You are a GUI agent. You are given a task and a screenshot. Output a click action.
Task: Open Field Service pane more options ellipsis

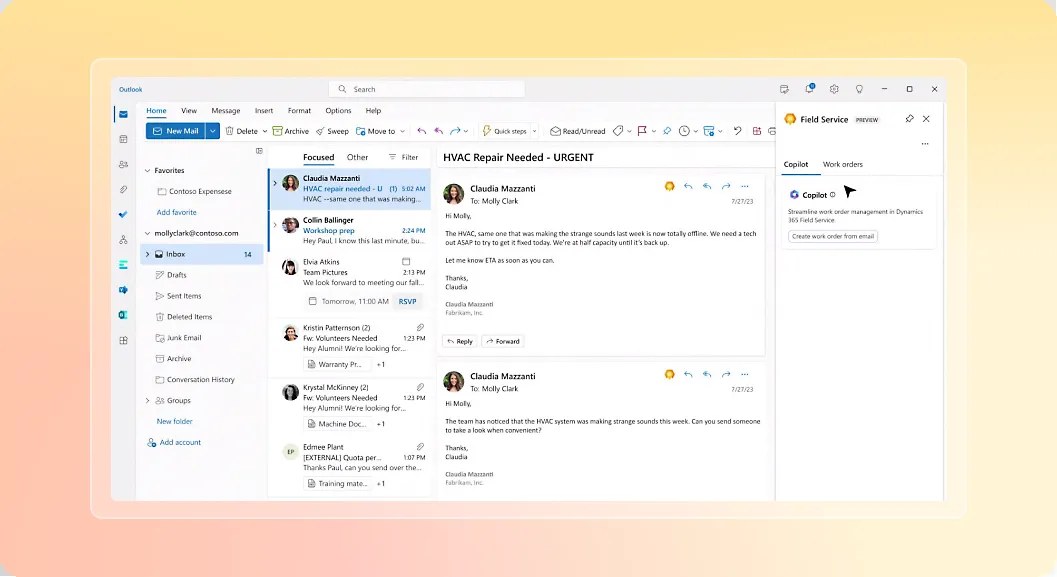[x=925, y=144]
